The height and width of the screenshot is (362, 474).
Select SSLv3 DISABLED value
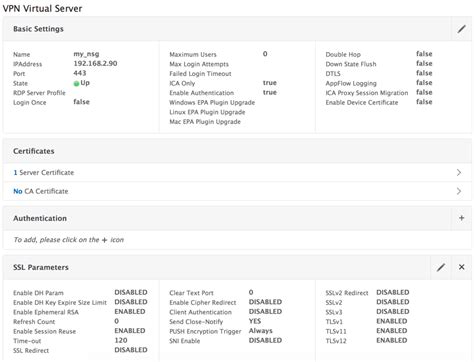(x=393, y=311)
